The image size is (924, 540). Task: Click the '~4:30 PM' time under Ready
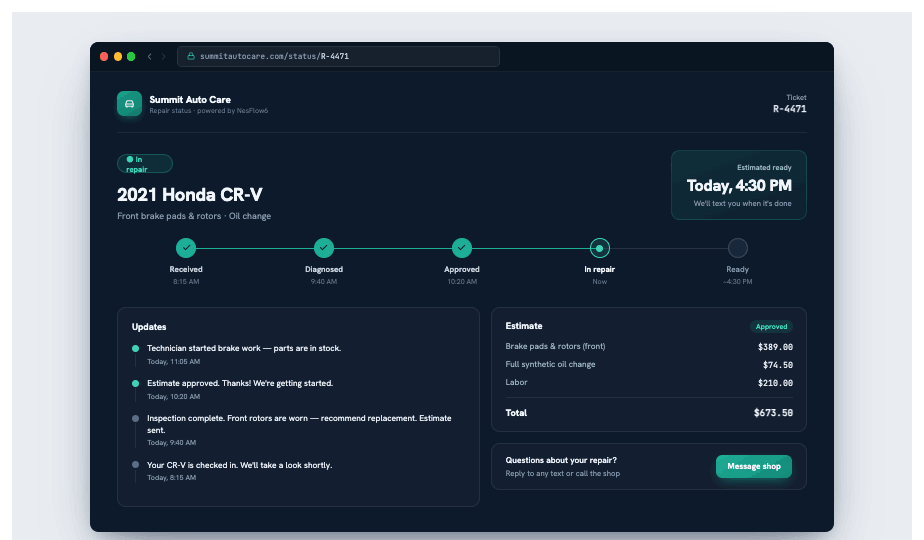pos(738,282)
